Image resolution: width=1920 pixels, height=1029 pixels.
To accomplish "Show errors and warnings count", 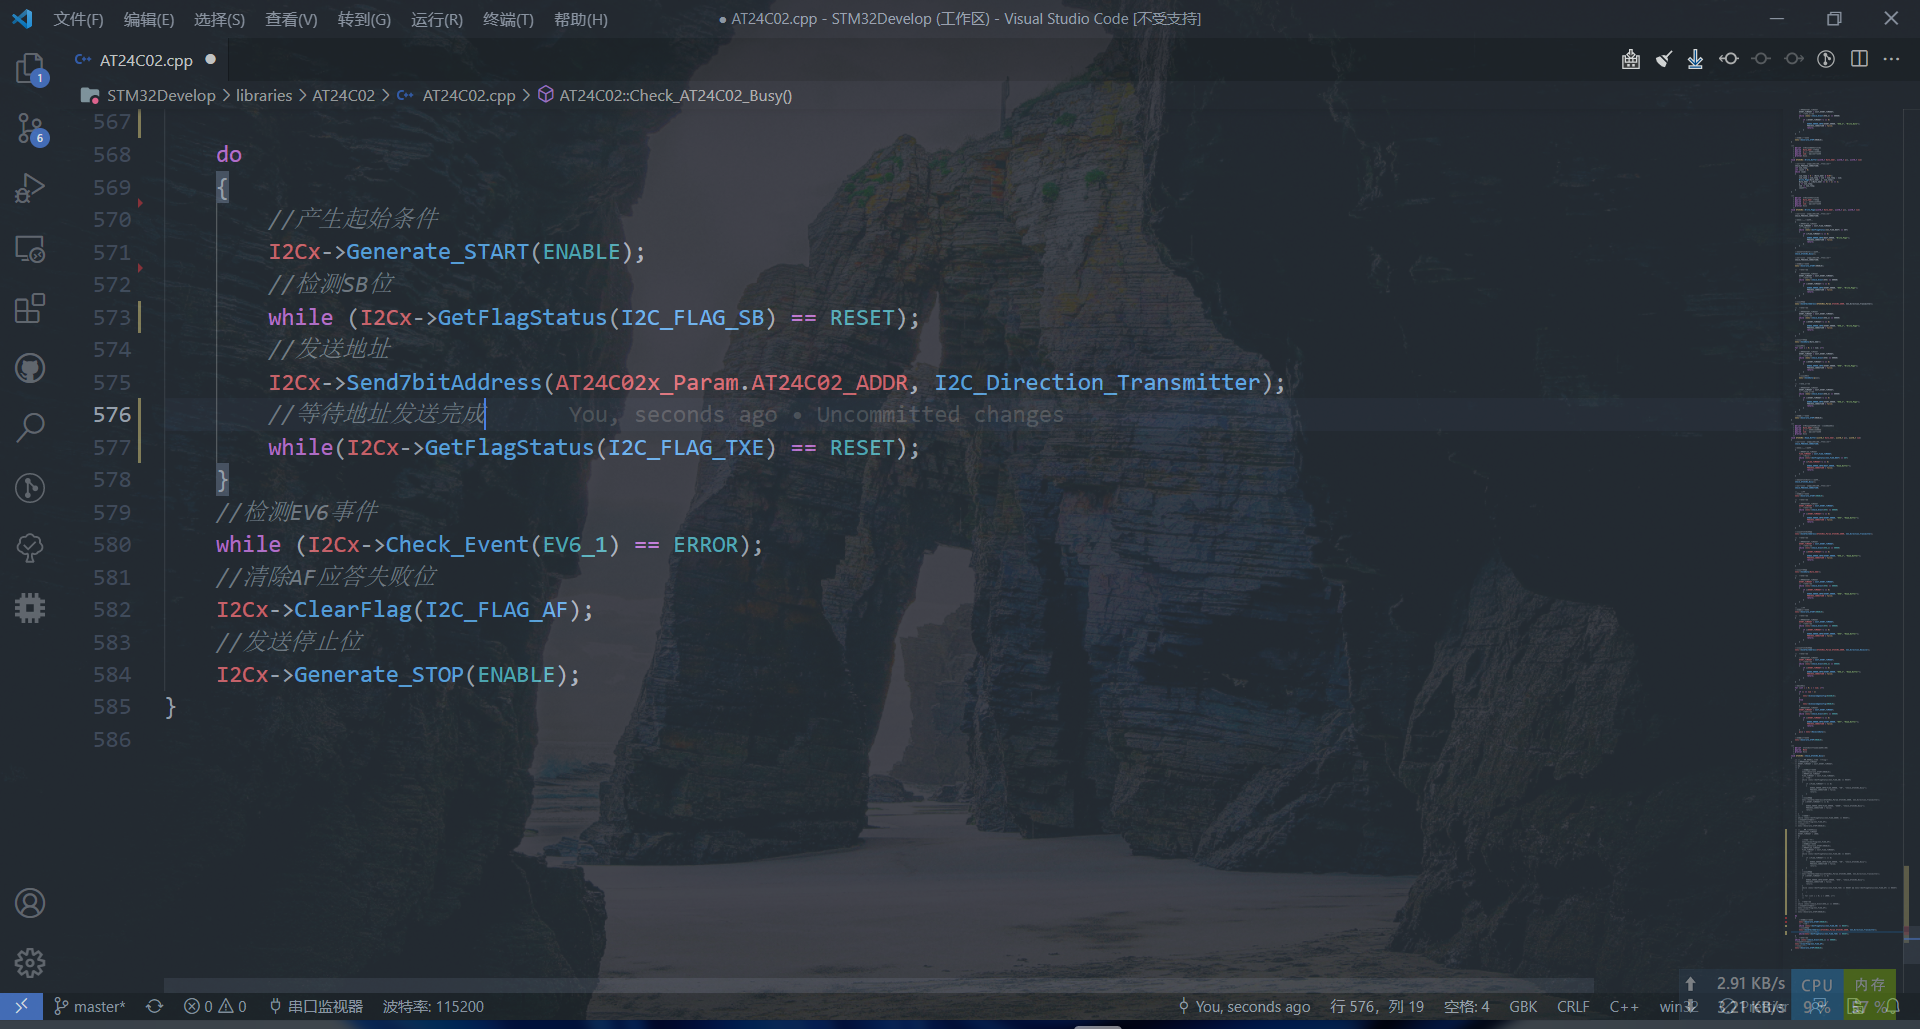I will coord(215,1006).
